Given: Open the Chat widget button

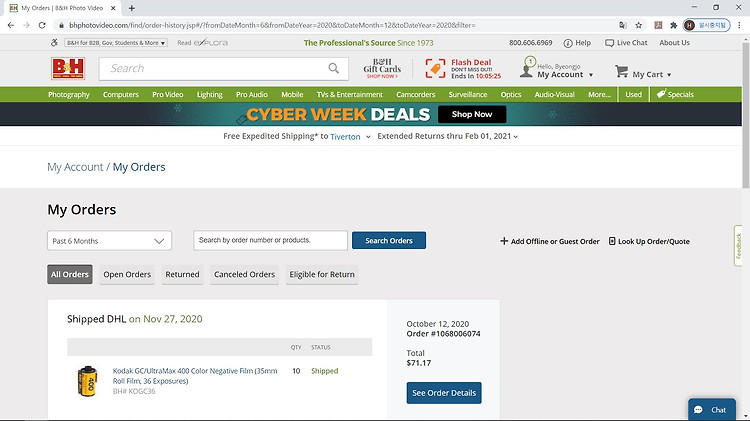Looking at the screenshot, I should coord(712,410).
